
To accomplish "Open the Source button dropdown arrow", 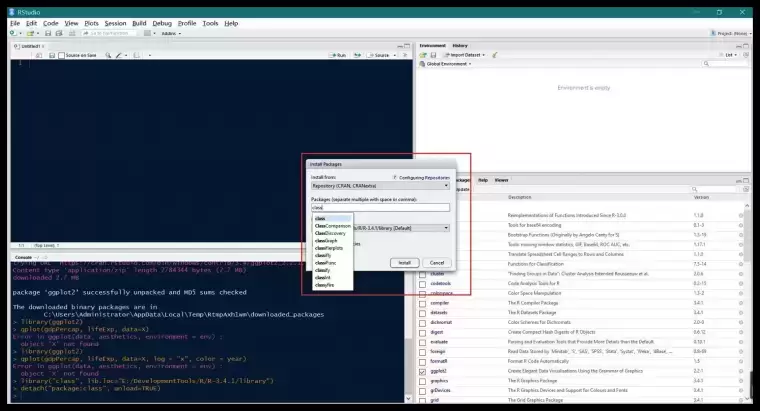I will pos(395,55).
